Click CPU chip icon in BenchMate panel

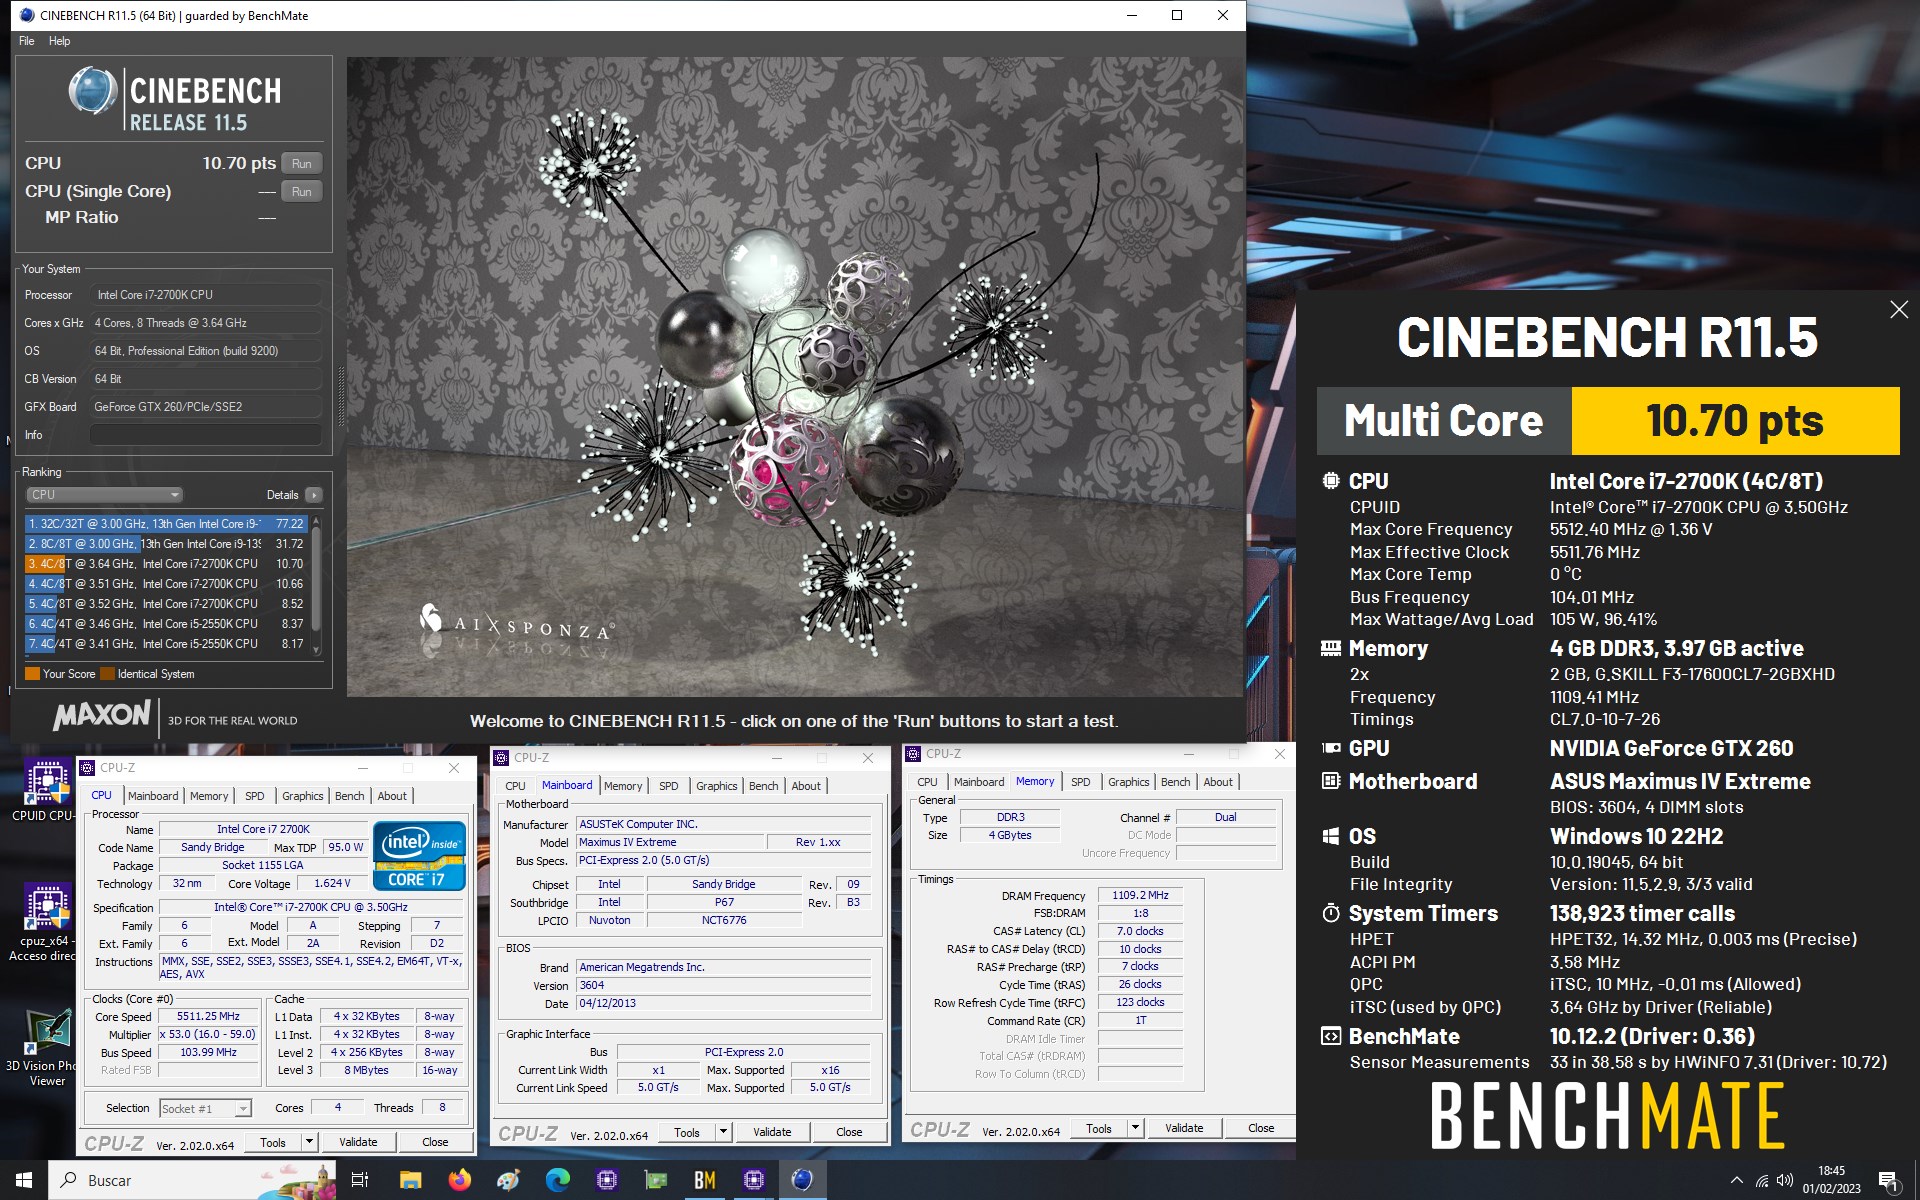click(x=1331, y=481)
